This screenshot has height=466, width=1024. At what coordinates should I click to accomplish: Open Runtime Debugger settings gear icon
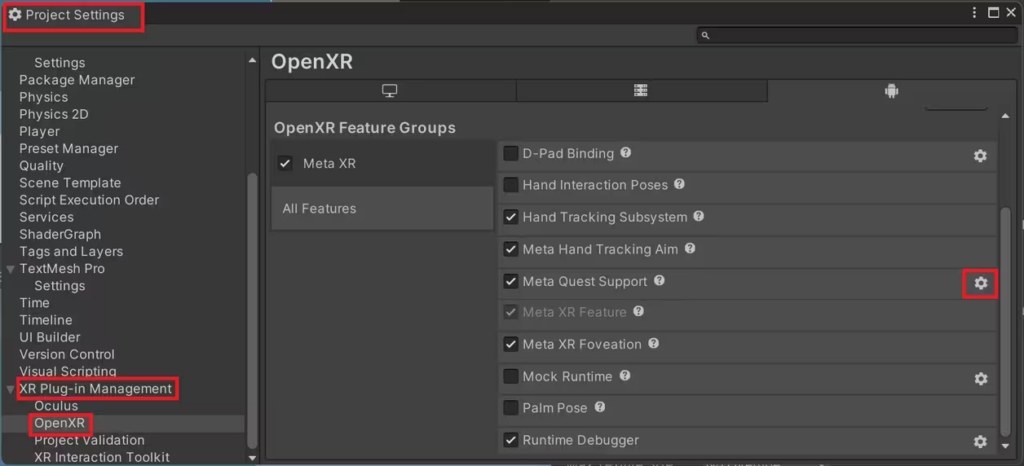click(980, 441)
